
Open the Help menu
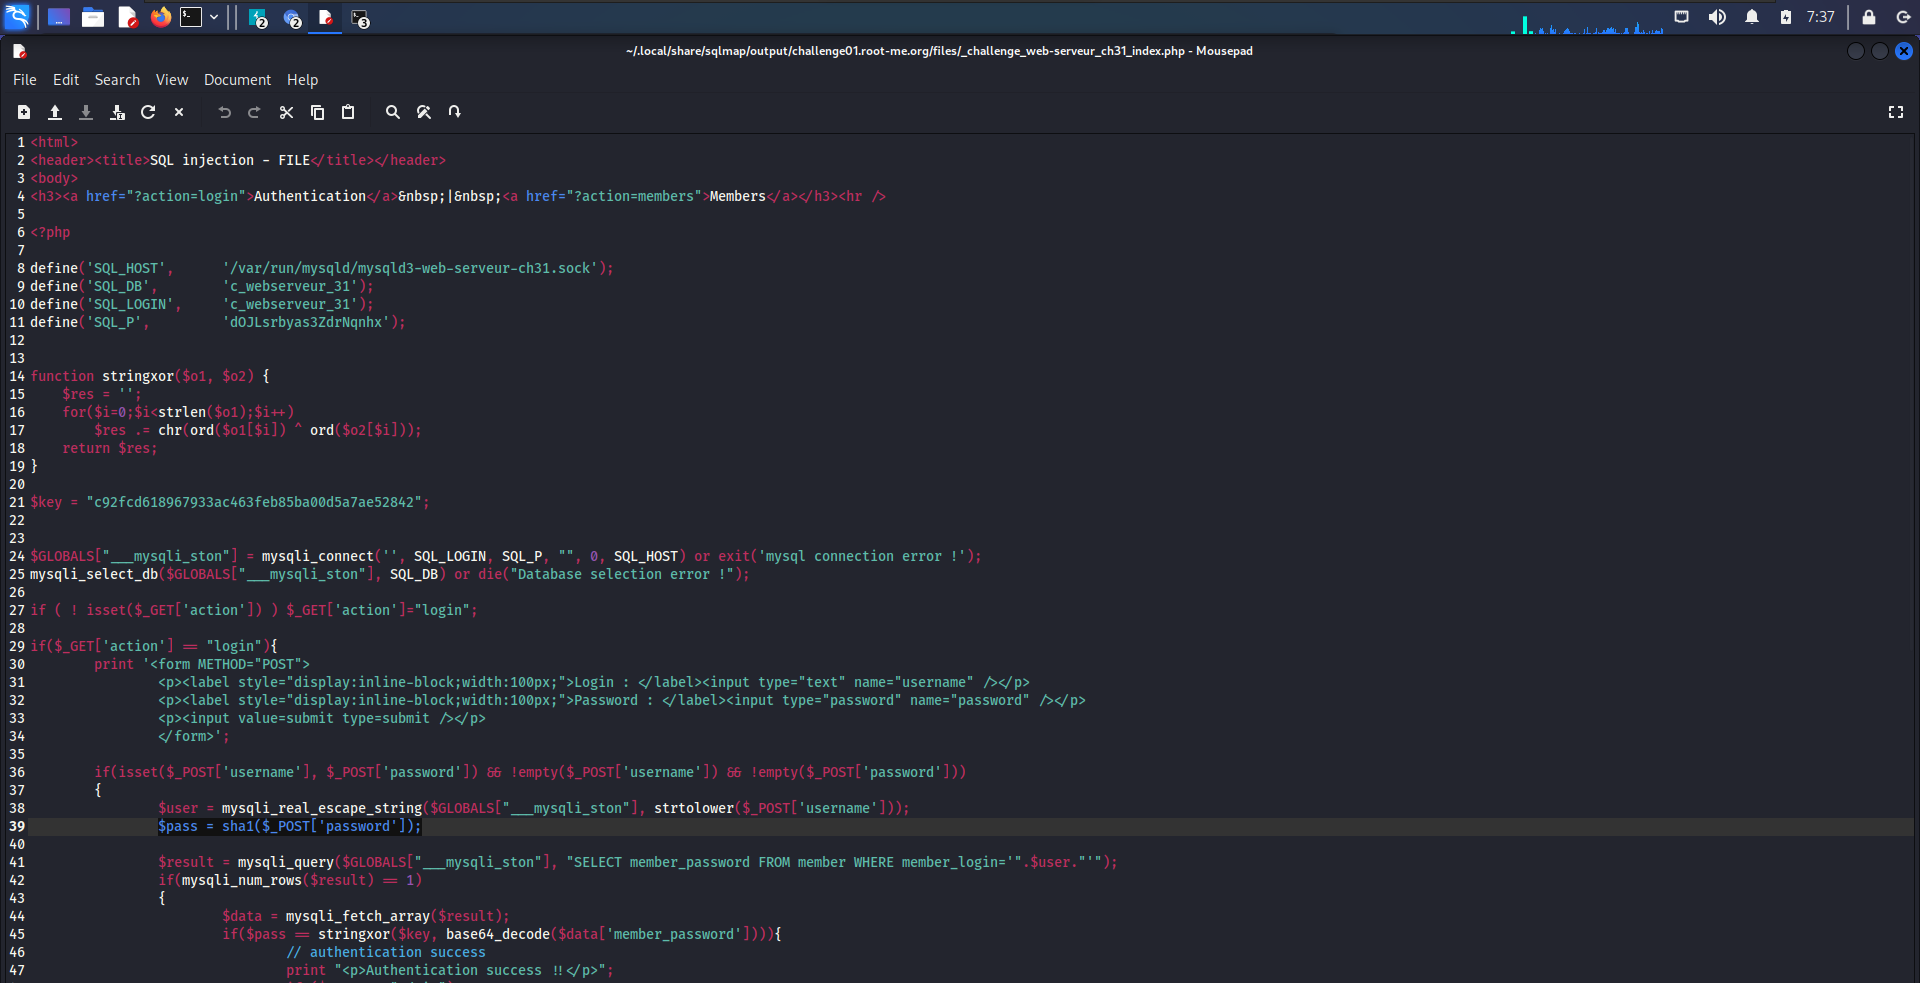302,80
